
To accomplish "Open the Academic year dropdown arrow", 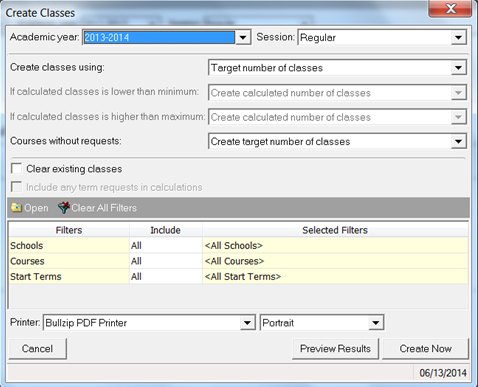I will (243, 37).
